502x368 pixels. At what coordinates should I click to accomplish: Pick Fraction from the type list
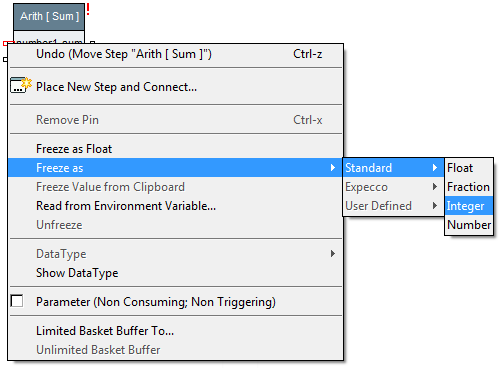pyautogui.click(x=469, y=187)
